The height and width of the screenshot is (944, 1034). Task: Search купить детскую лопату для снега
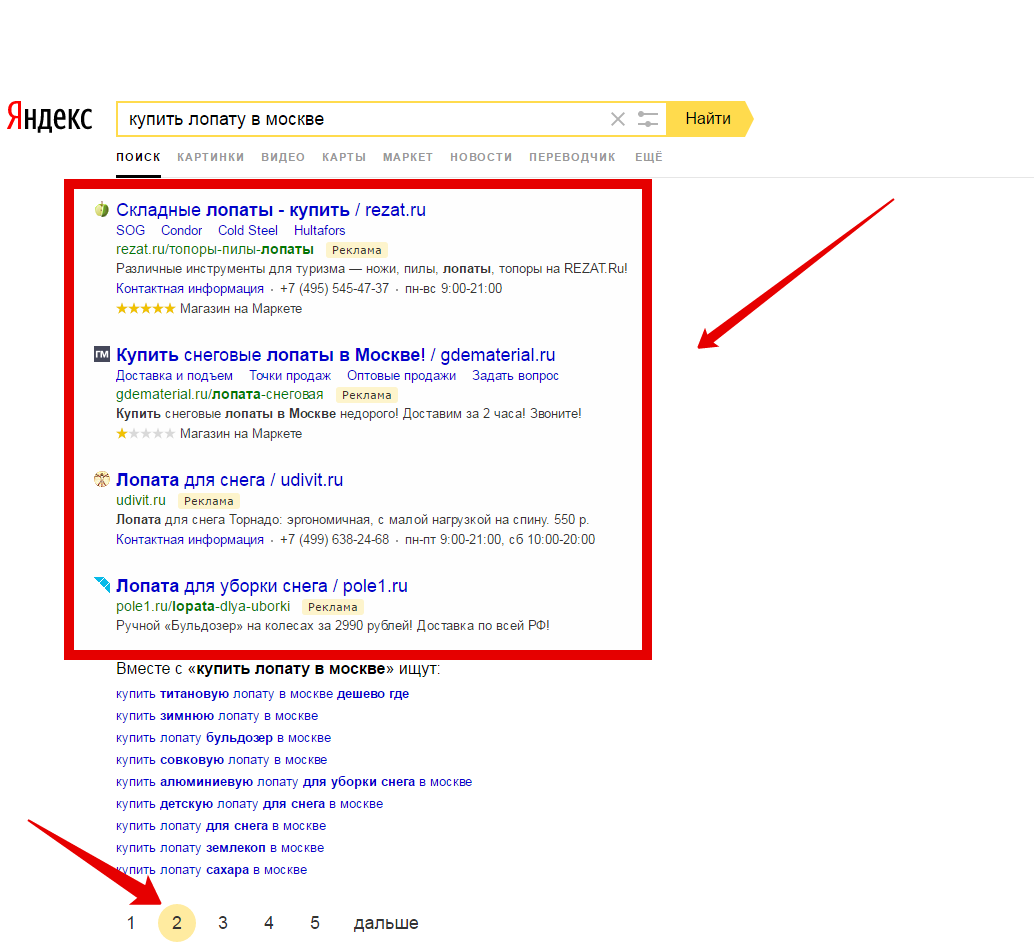[x=249, y=804]
